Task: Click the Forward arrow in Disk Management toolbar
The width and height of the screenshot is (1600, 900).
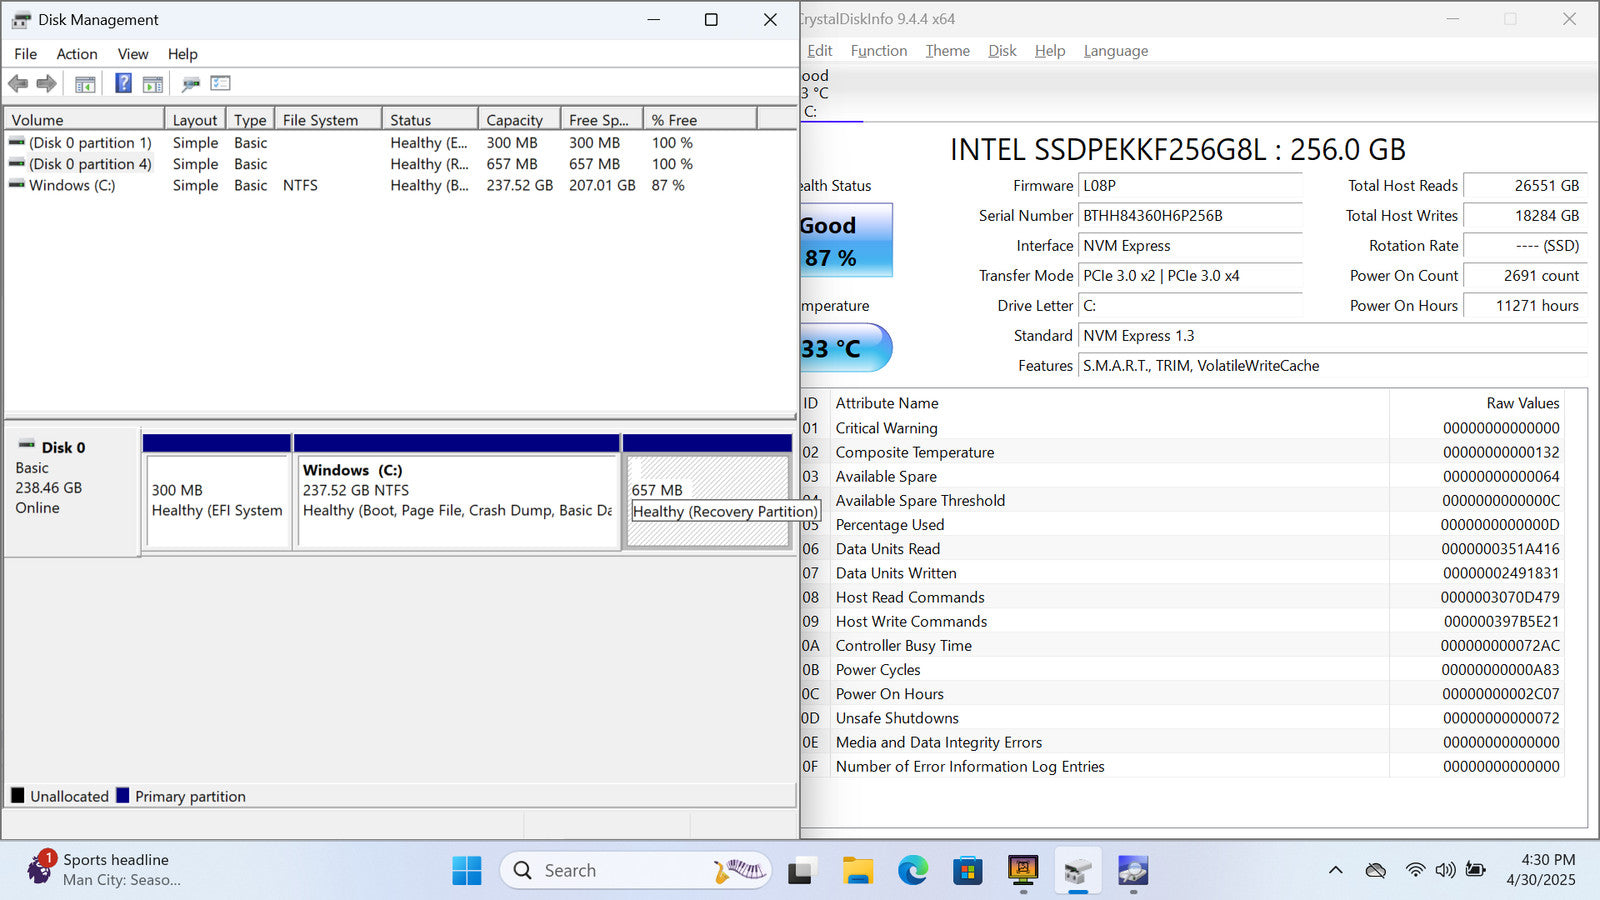Action: click(x=47, y=84)
